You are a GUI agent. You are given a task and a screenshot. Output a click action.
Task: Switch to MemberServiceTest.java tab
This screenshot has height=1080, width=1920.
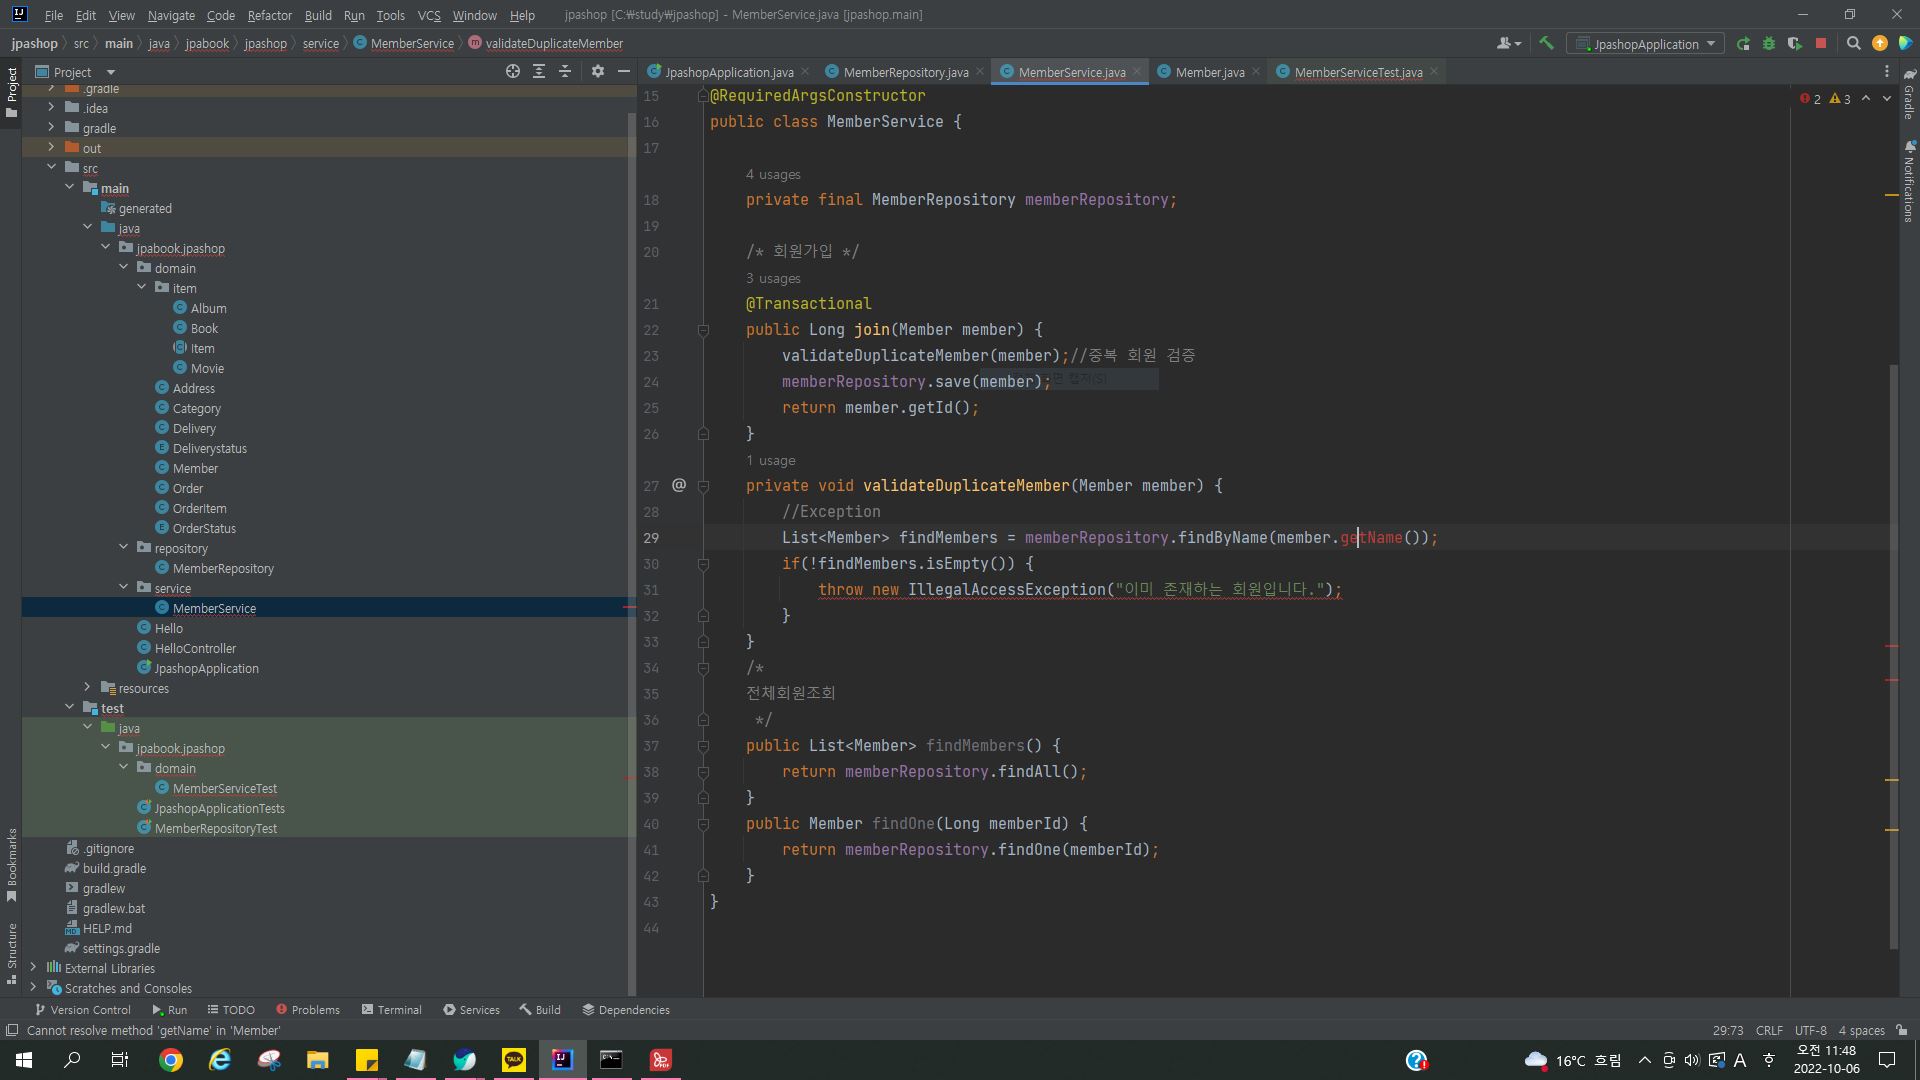[1357, 72]
